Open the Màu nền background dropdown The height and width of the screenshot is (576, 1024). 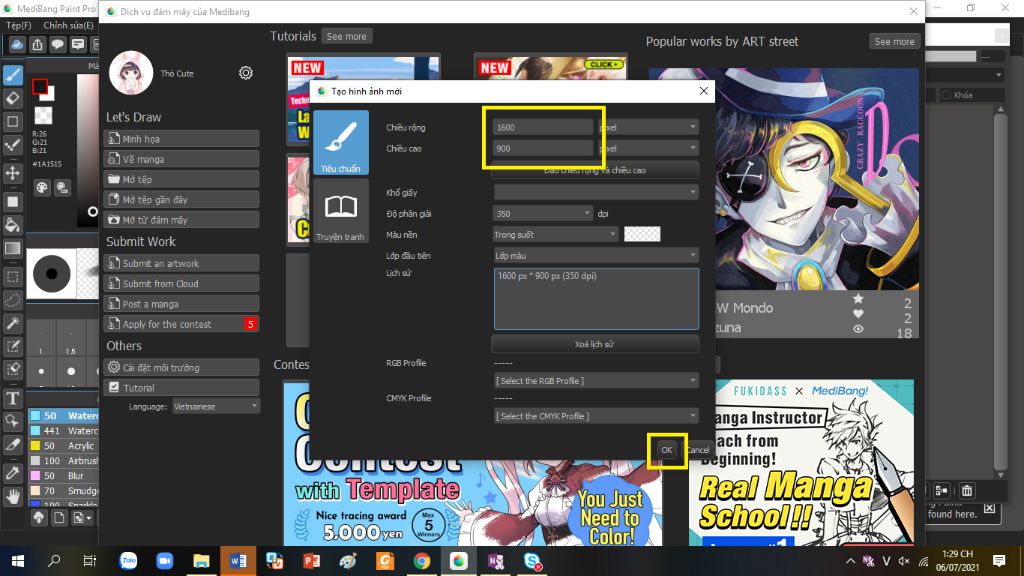click(555, 234)
